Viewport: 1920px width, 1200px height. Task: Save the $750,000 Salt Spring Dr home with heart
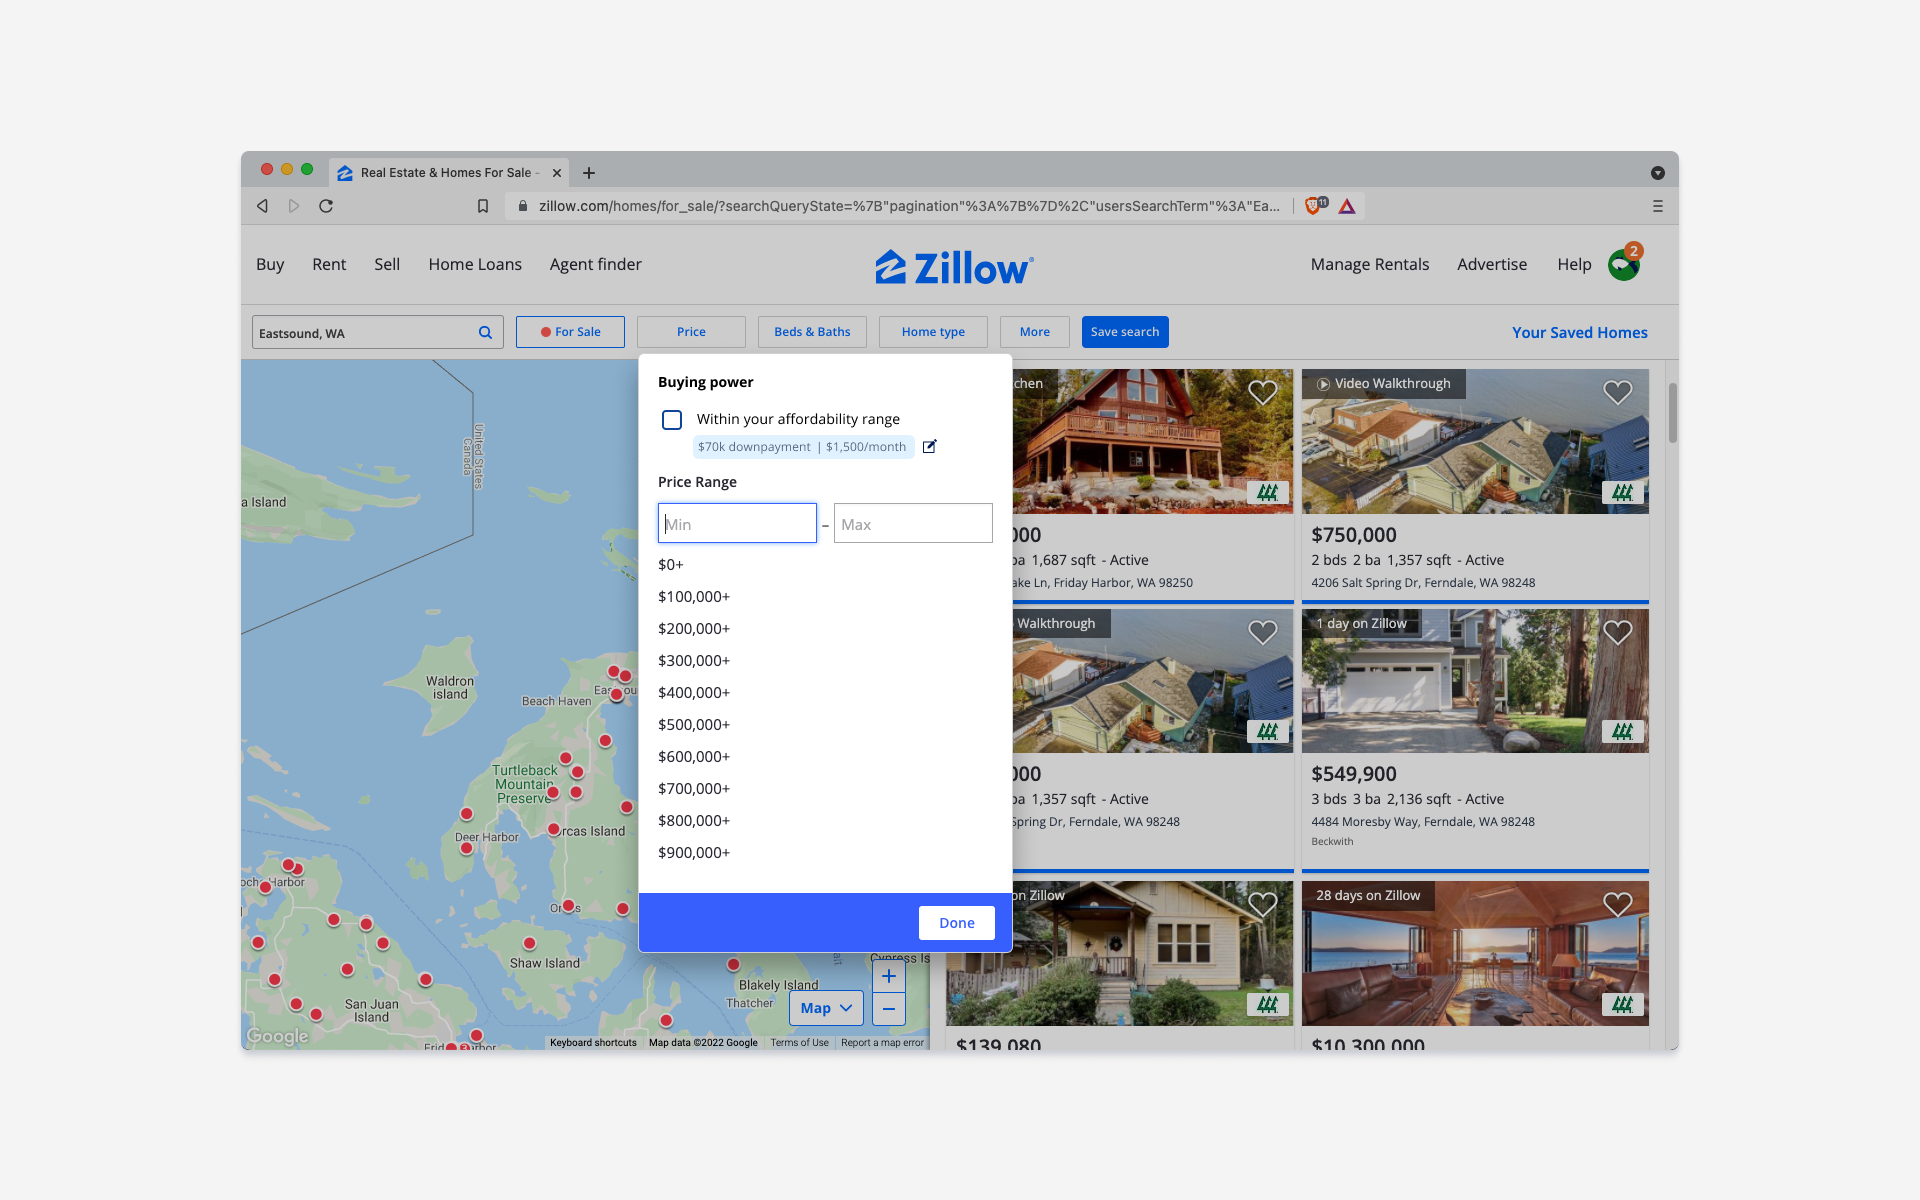(x=1617, y=392)
